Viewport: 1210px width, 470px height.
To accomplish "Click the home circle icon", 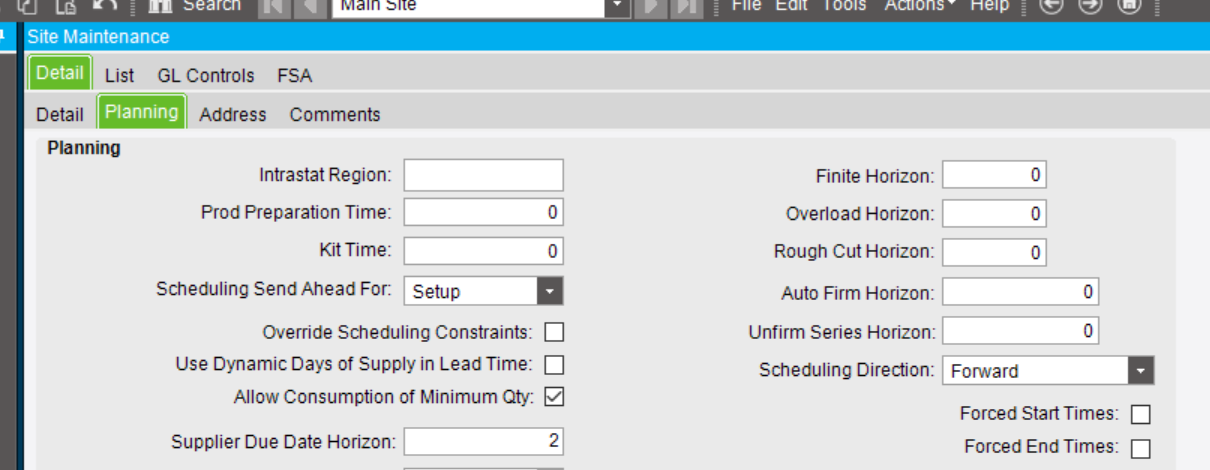I will tap(1129, 5).
